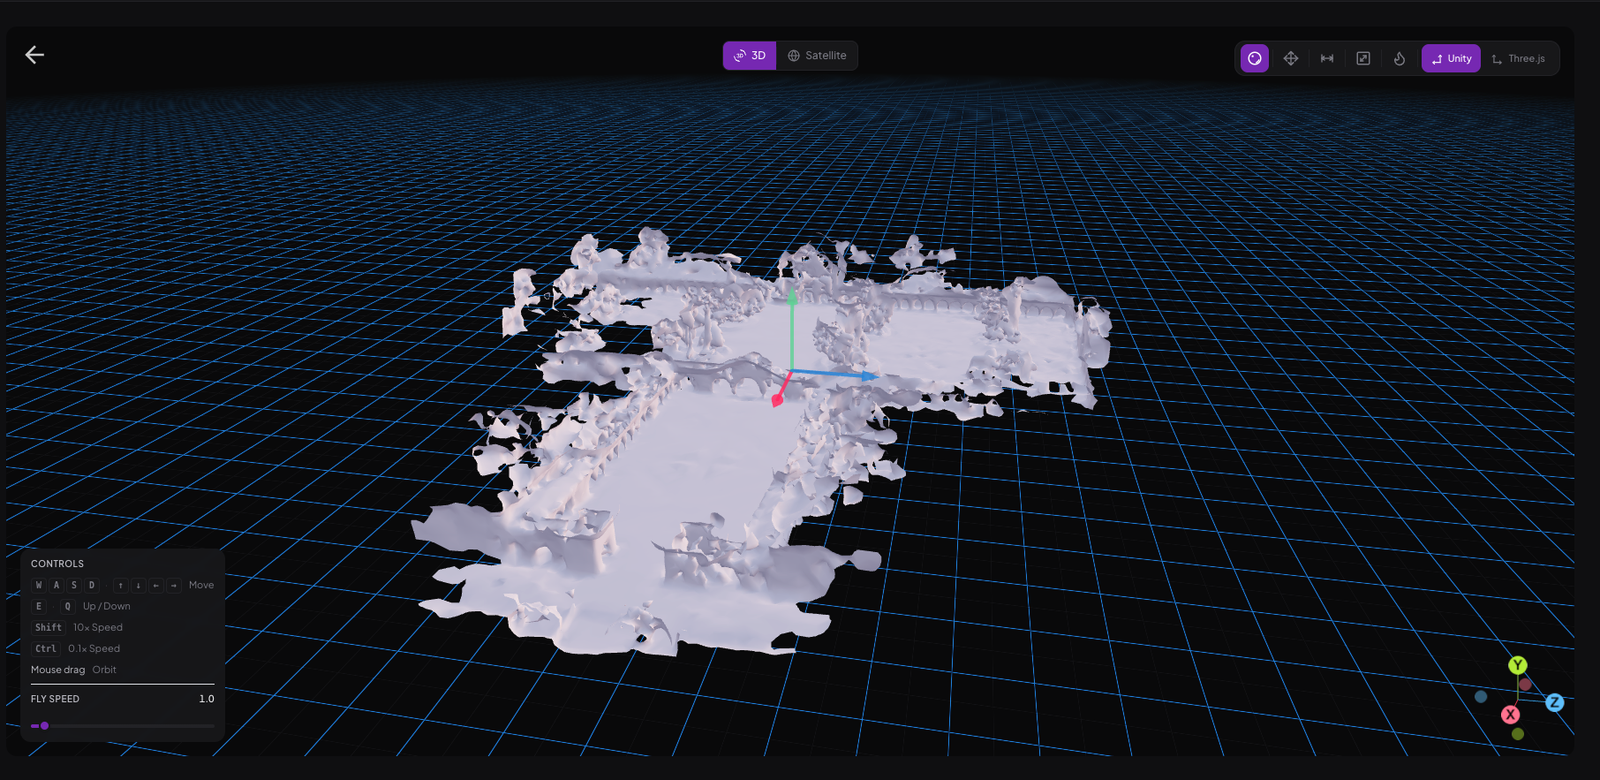Click the '0.1x Speed' label
This screenshot has height=780, width=1600.
[94, 649]
